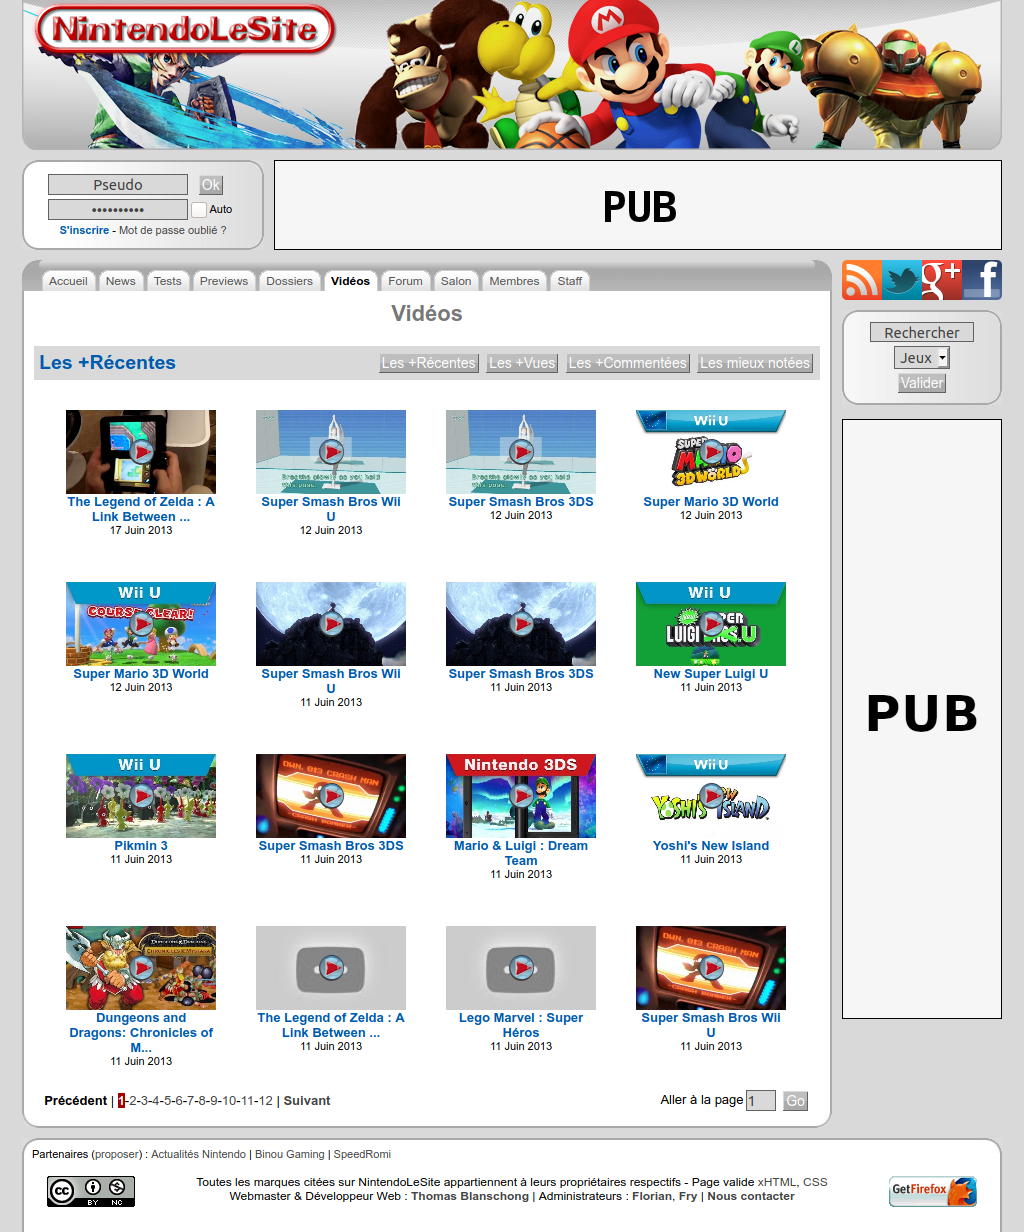Play the New Super Luigi U thumbnail
1024x1232 pixels.
click(711, 624)
